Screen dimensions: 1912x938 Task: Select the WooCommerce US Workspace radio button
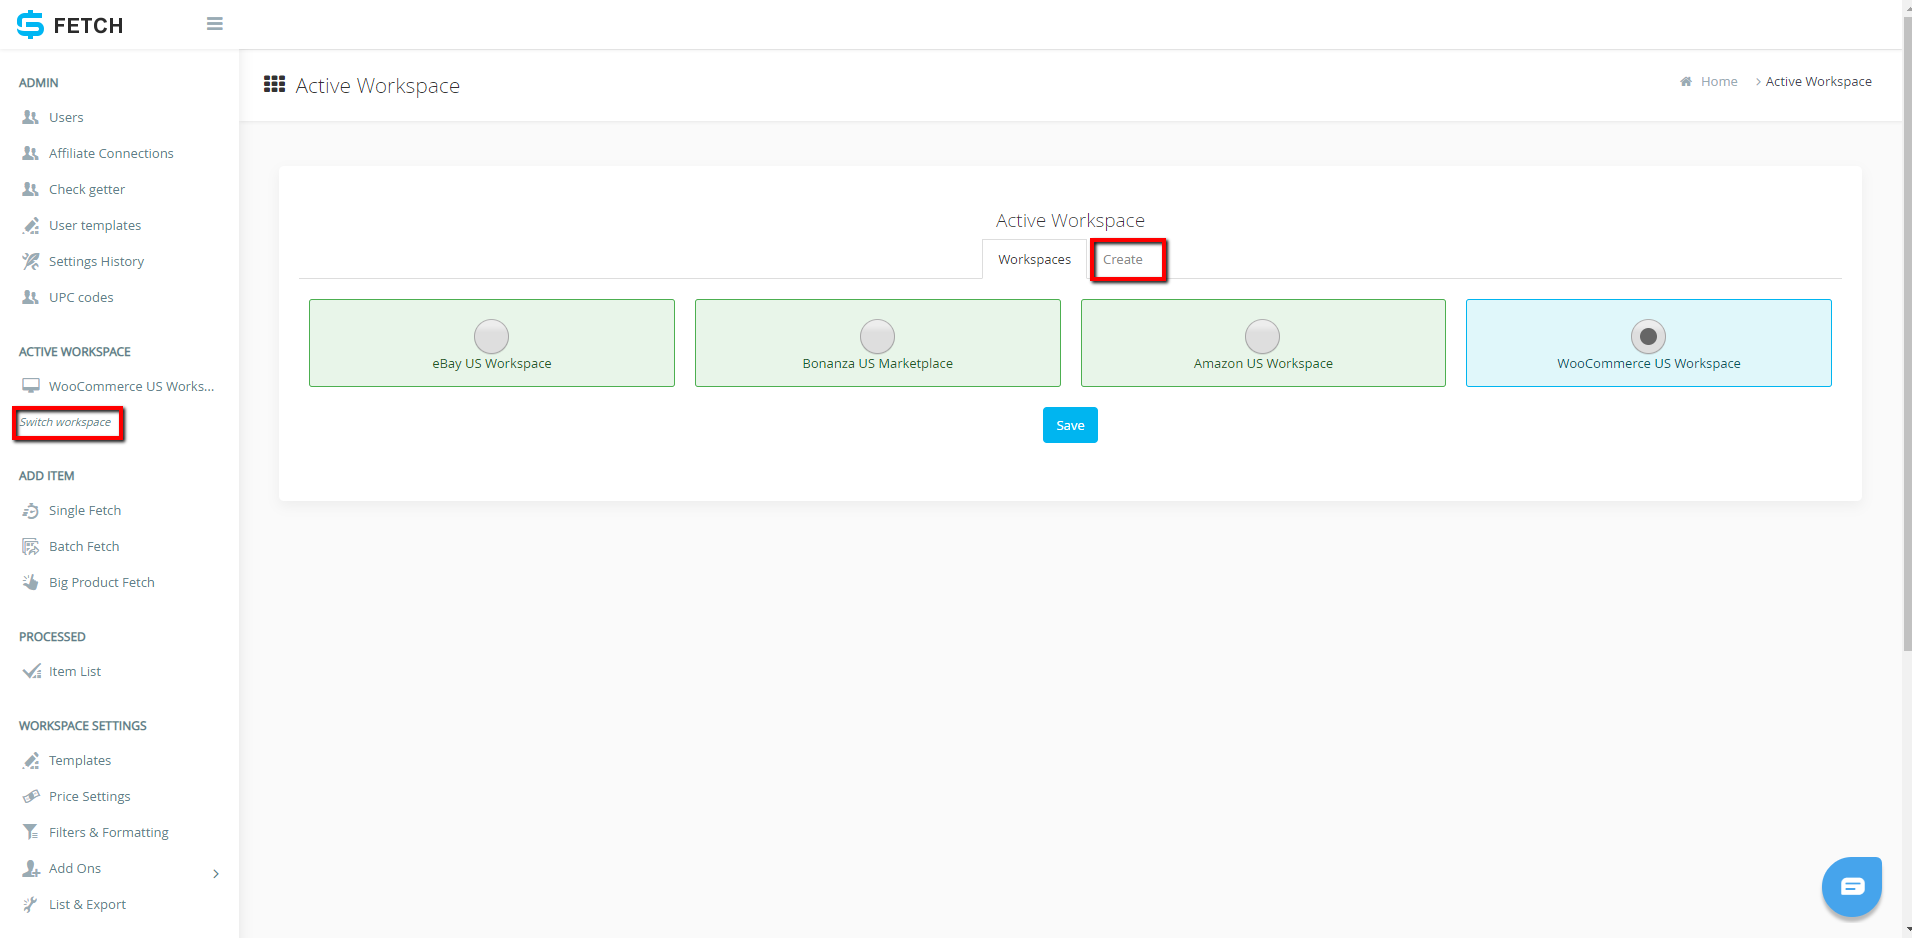tap(1648, 337)
